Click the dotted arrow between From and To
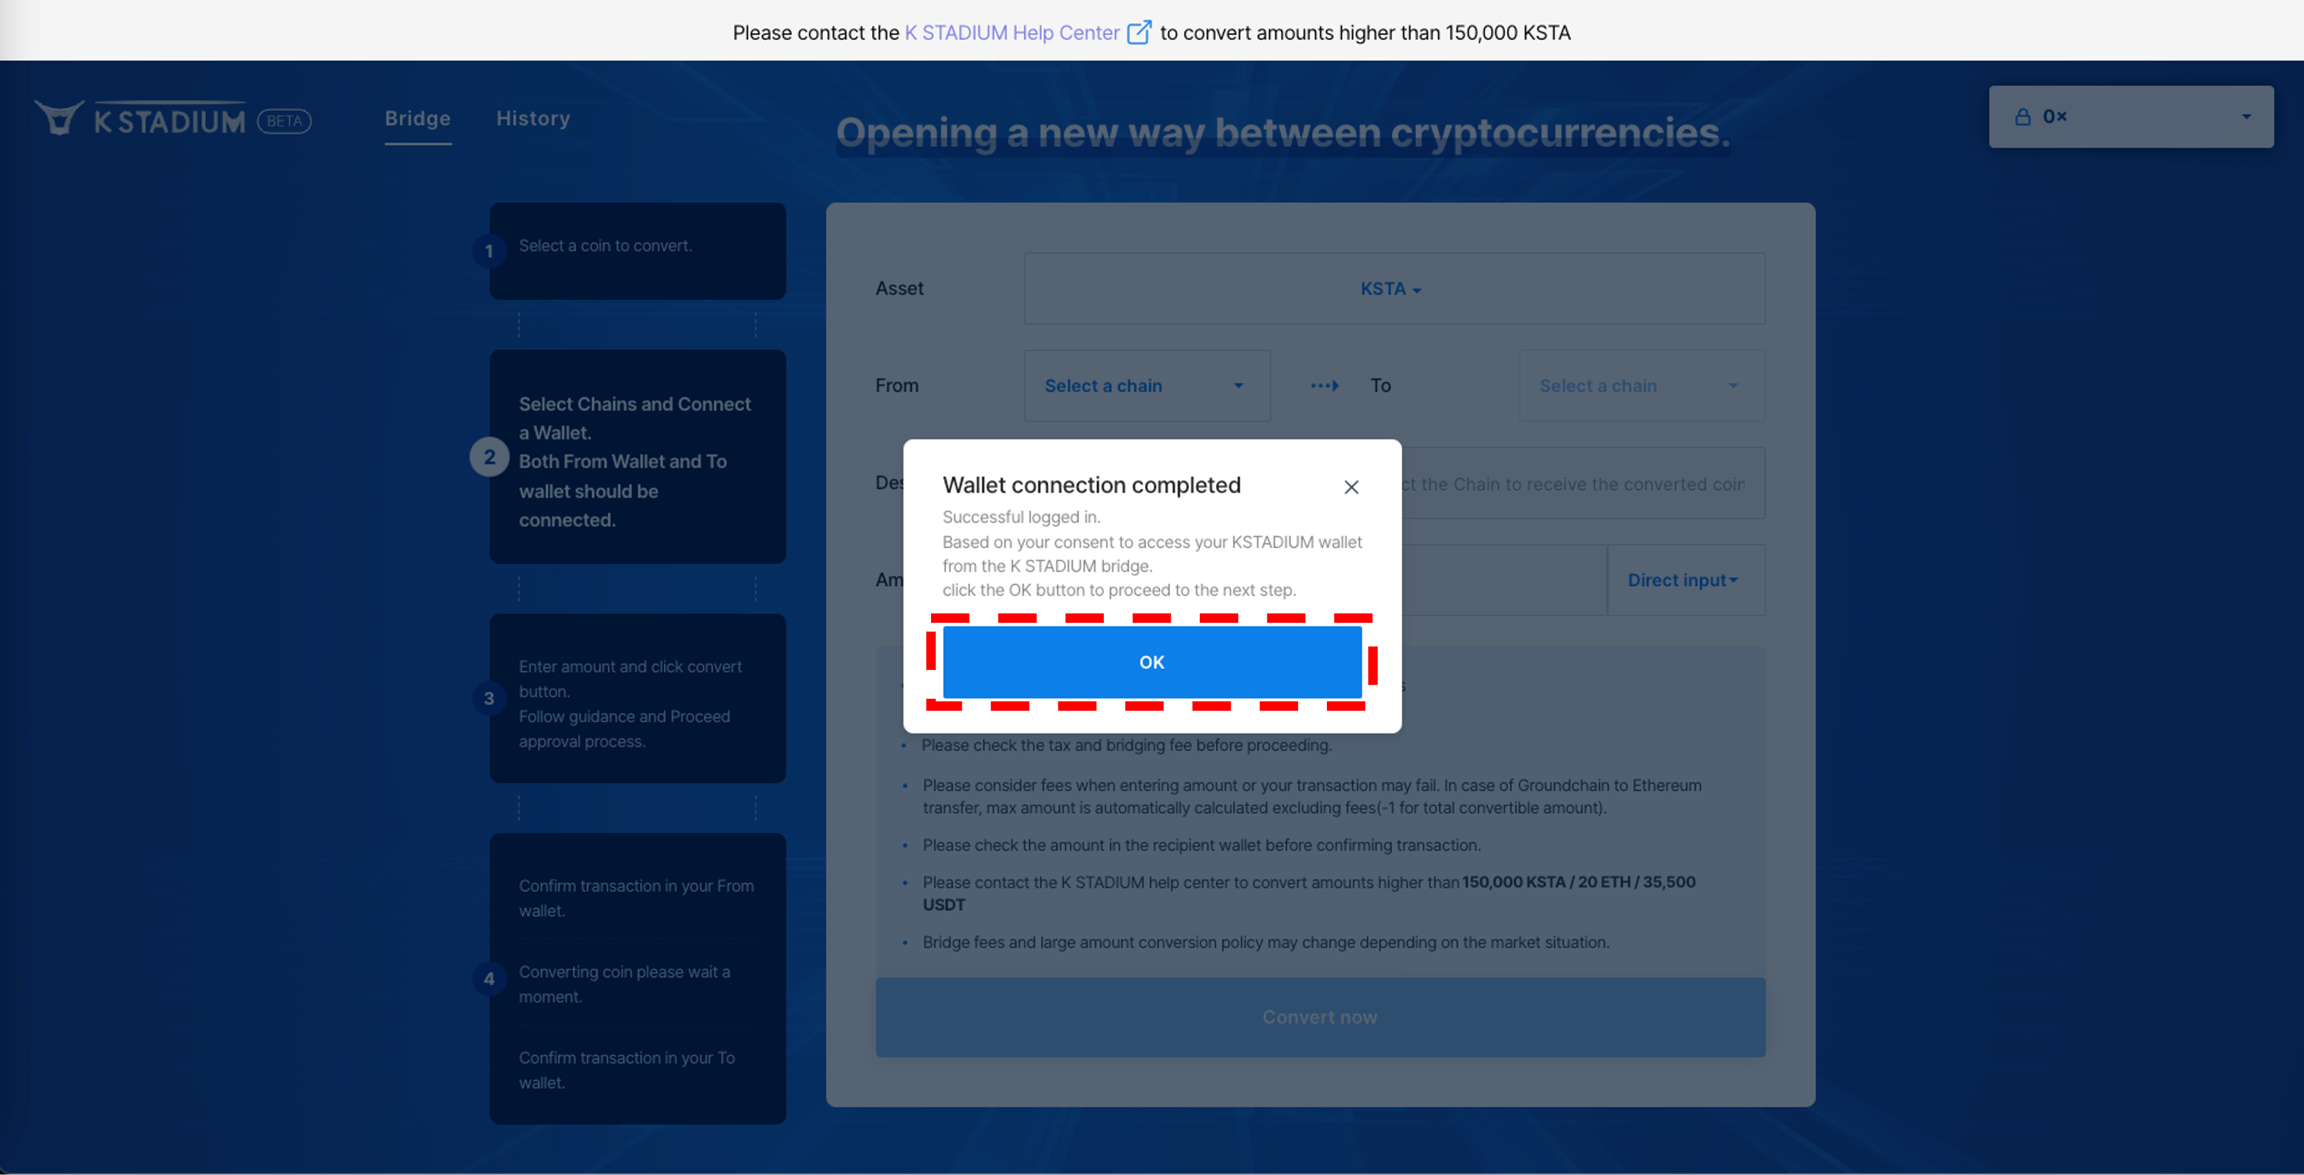Screen dimensions: 2304x1175 1324,386
